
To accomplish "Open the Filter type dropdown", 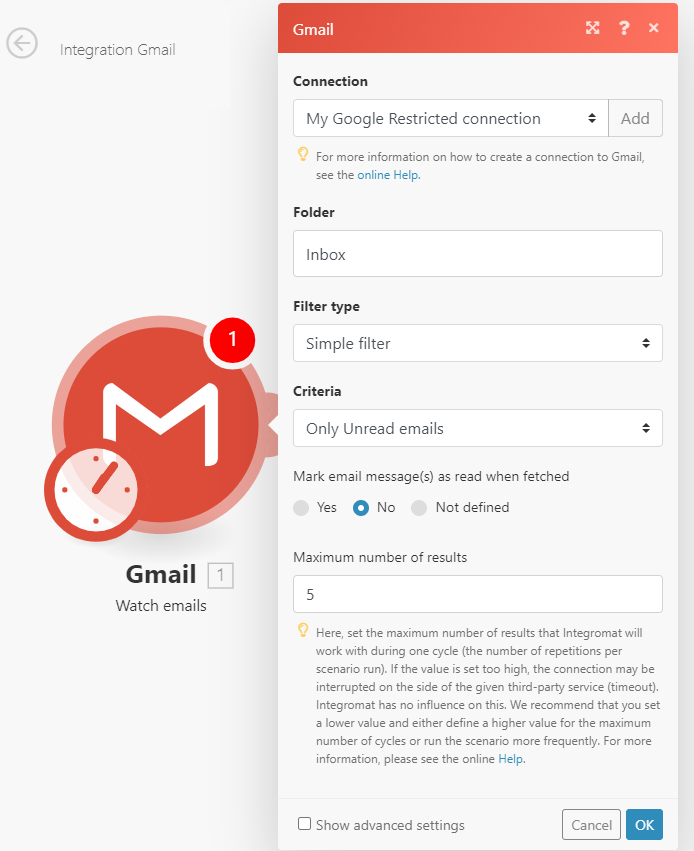I will point(477,343).
